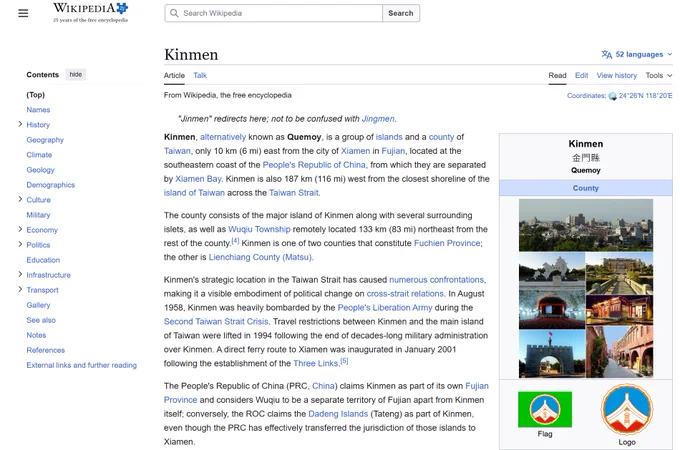Open the Kinmen logo image

tap(627, 409)
